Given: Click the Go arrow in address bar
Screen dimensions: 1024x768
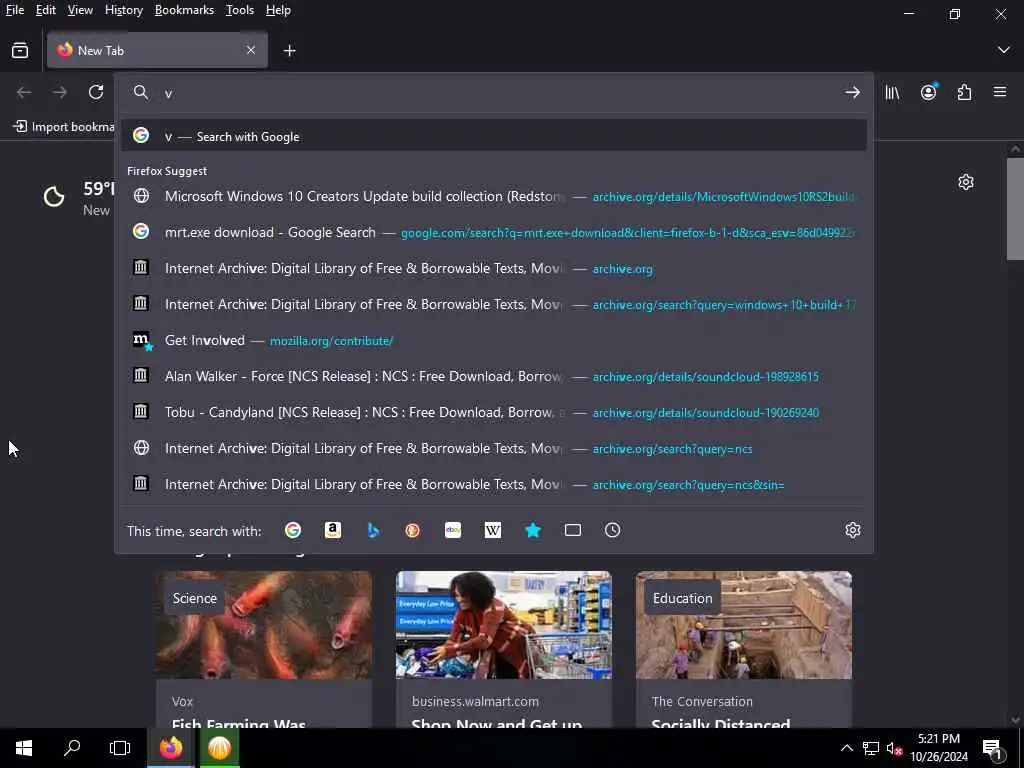Looking at the screenshot, I should (852, 92).
